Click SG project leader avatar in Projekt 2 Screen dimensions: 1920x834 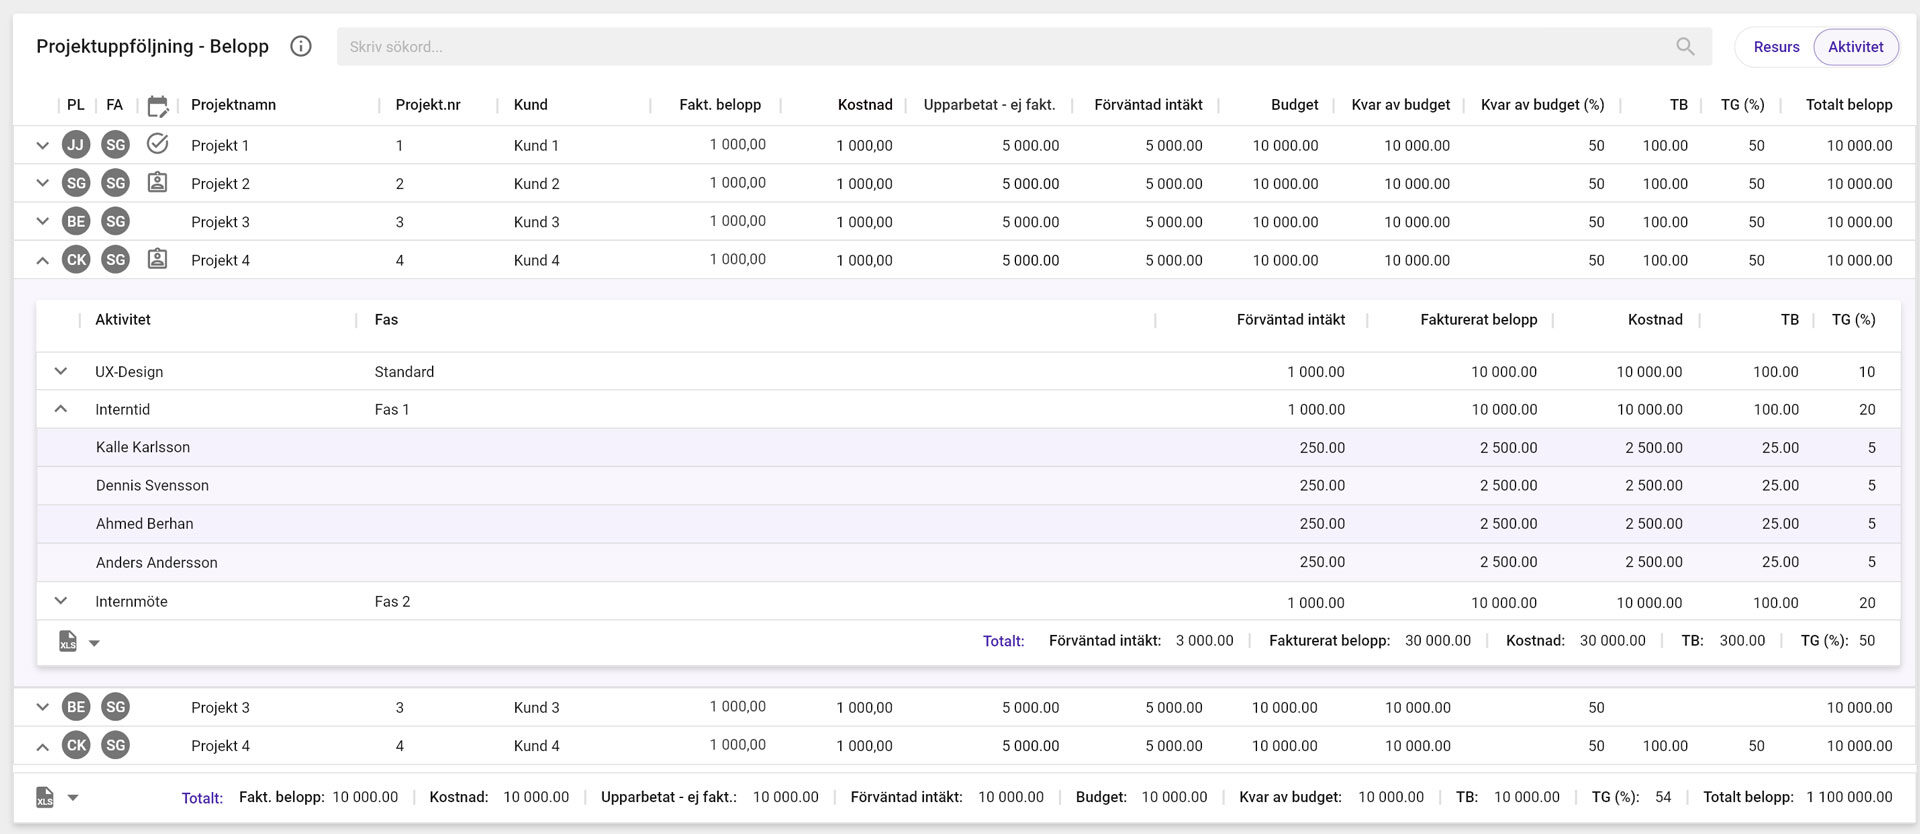[76, 183]
